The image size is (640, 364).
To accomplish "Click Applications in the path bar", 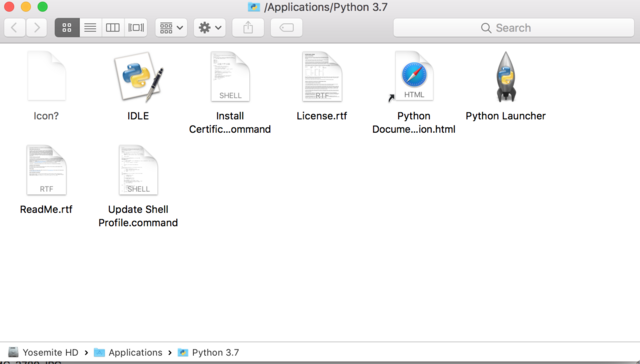I will coord(128,353).
